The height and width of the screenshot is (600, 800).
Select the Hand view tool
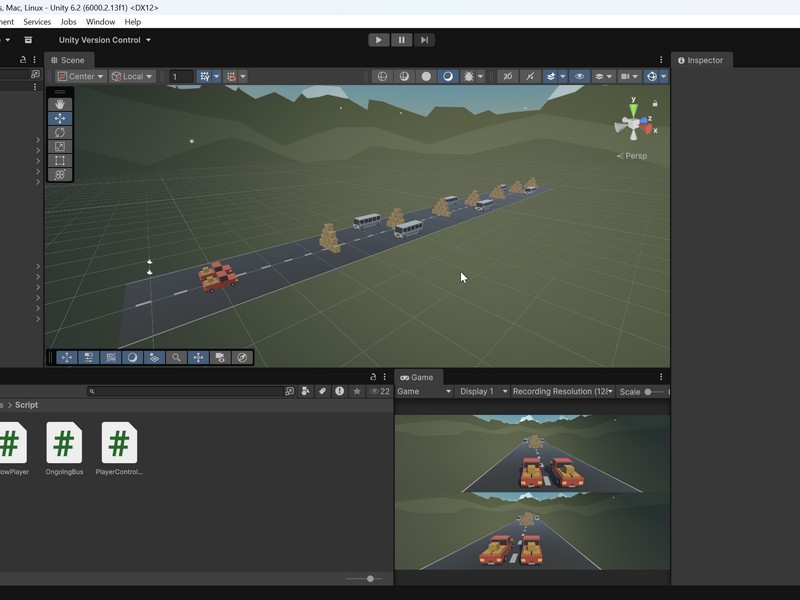[x=60, y=104]
